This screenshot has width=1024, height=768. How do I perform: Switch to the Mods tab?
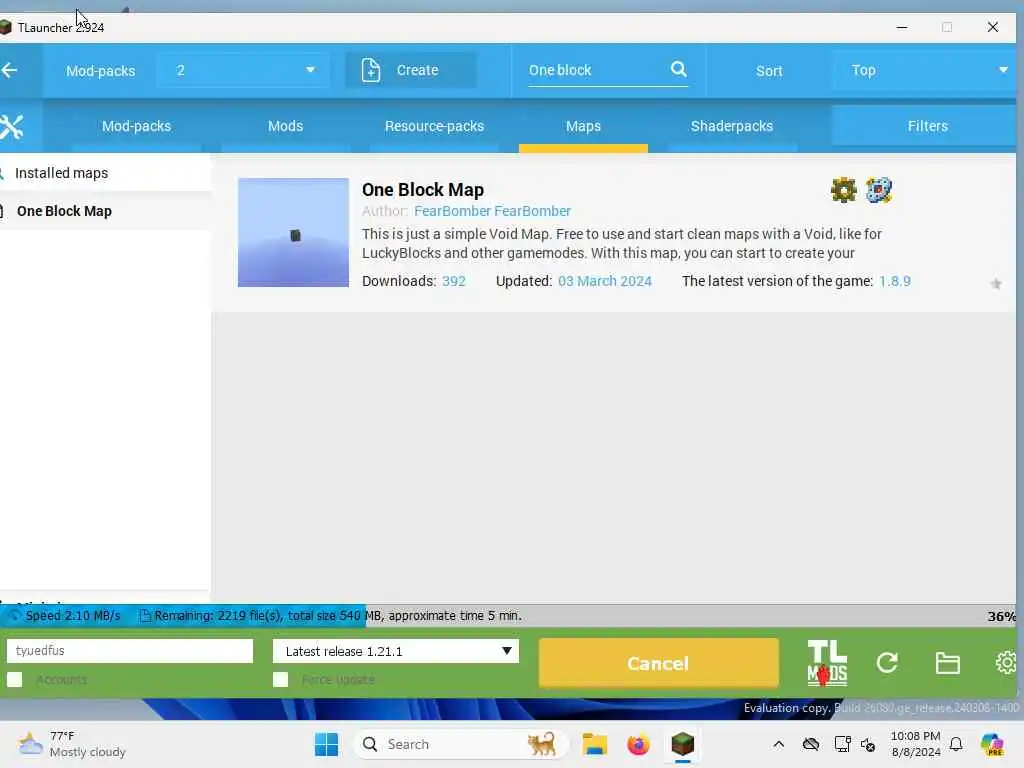click(x=285, y=126)
